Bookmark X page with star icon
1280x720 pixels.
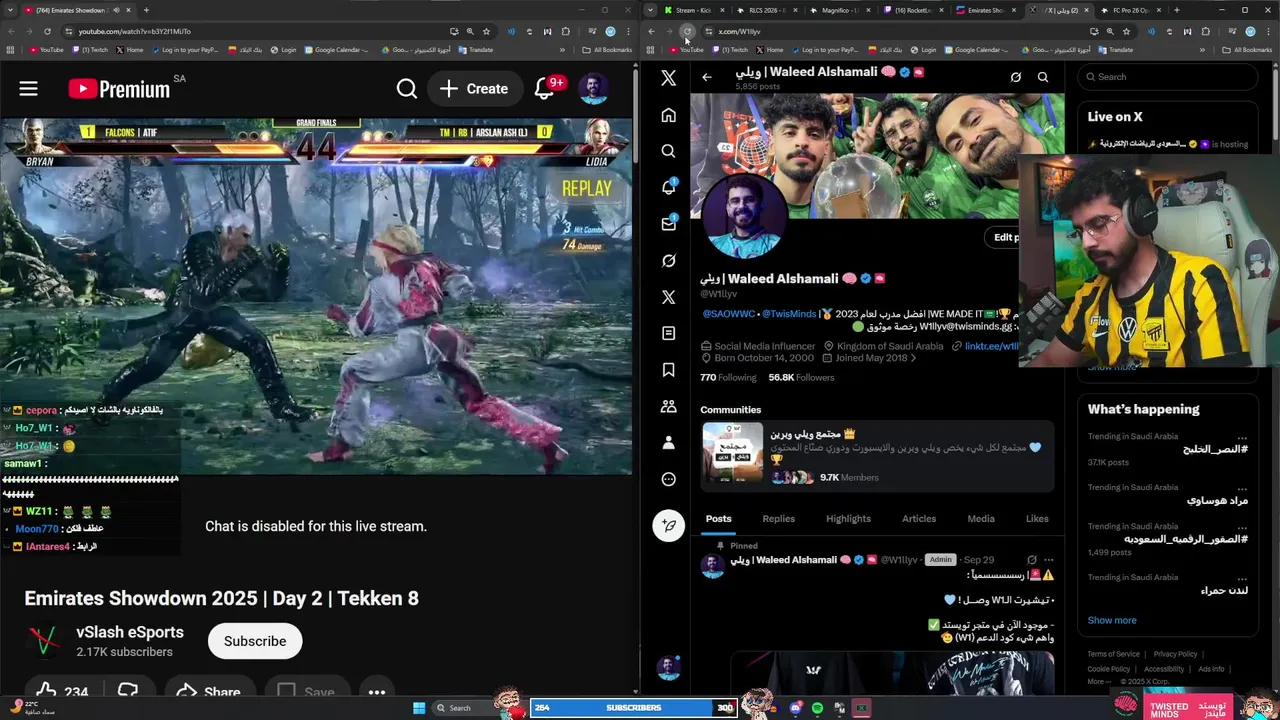click(1126, 31)
